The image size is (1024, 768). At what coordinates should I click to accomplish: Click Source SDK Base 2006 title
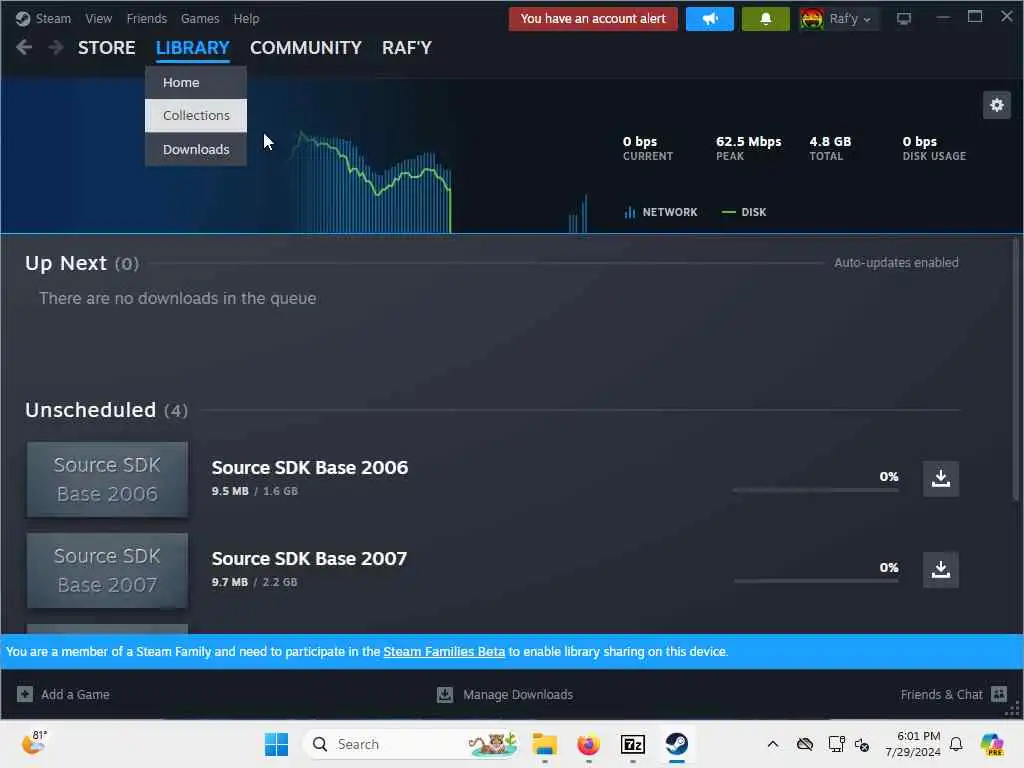(310, 468)
